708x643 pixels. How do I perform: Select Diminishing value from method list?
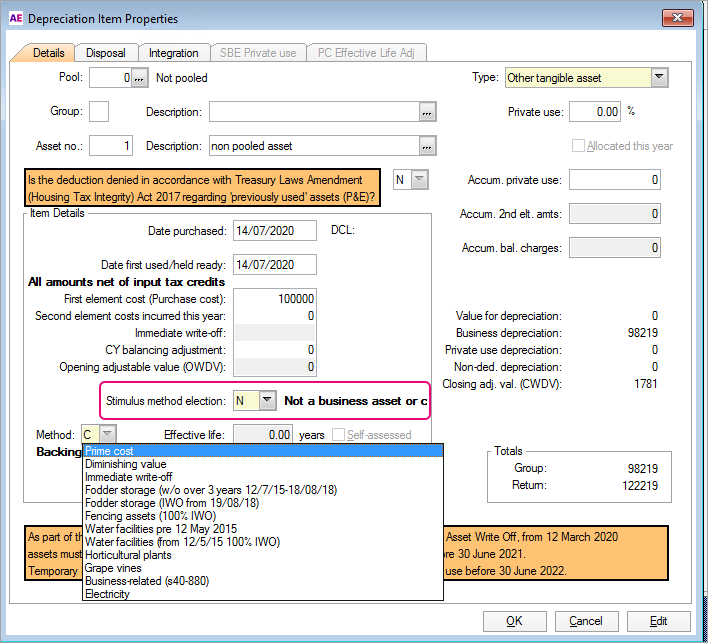click(126, 464)
